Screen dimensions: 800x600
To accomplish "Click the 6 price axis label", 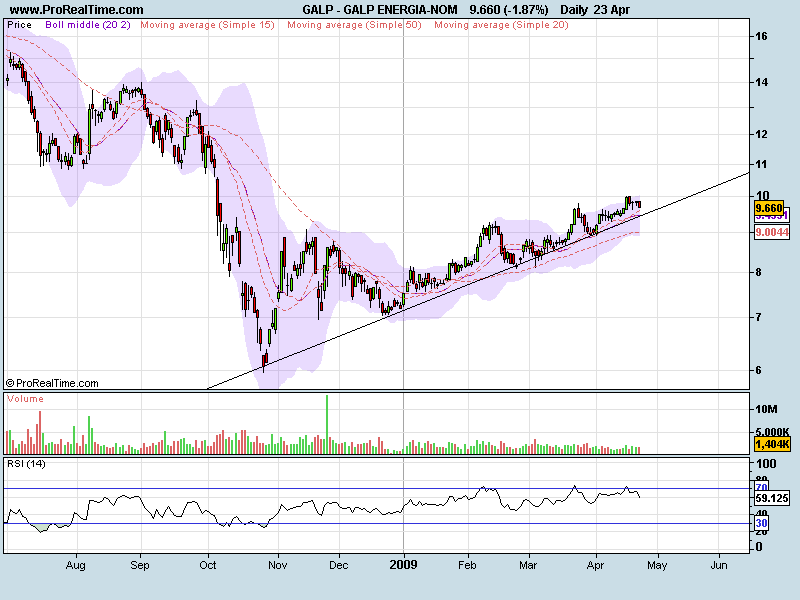I will (x=759, y=370).
